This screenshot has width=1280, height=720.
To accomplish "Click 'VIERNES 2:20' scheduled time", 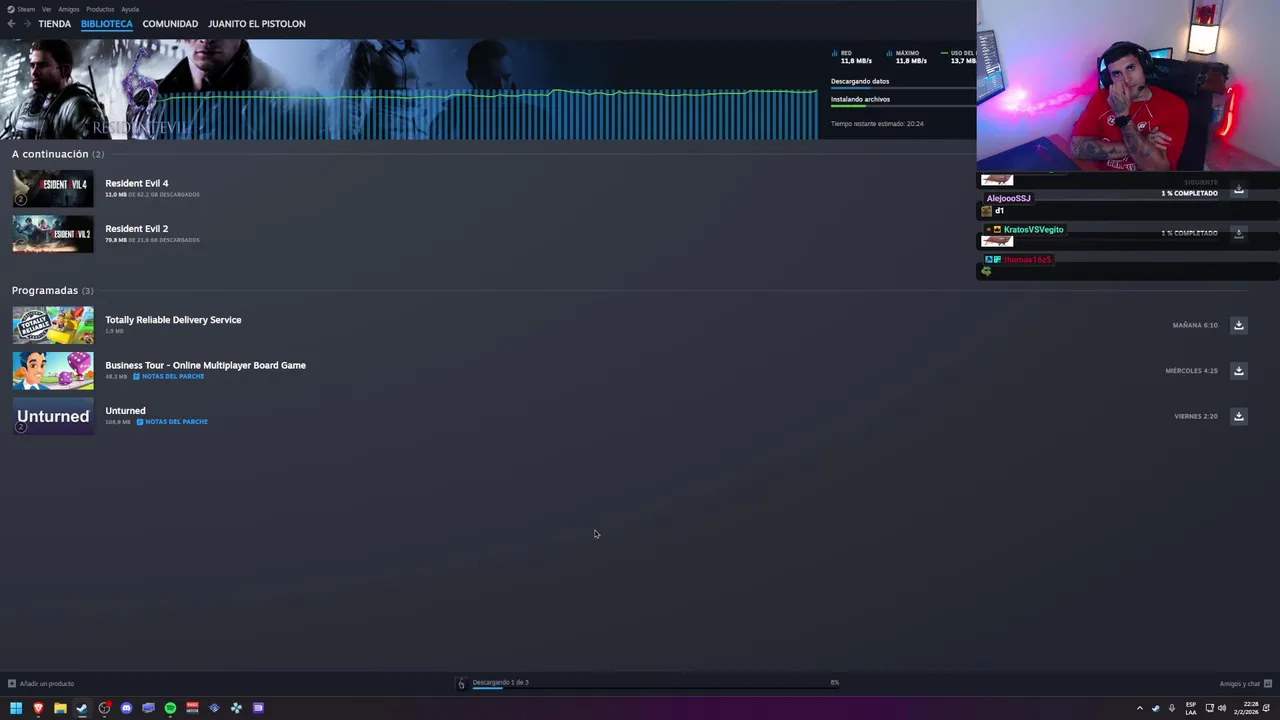I will pyautogui.click(x=1196, y=416).
